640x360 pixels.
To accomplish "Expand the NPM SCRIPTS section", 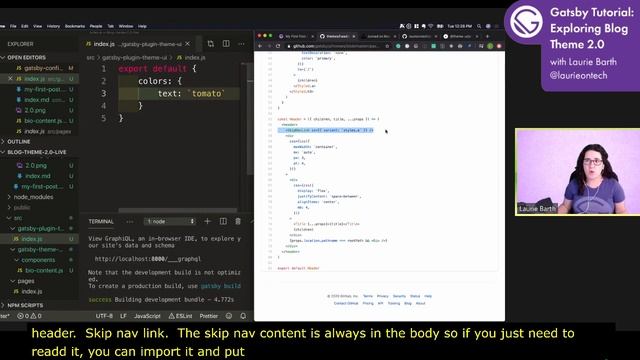I will [22, 305].
